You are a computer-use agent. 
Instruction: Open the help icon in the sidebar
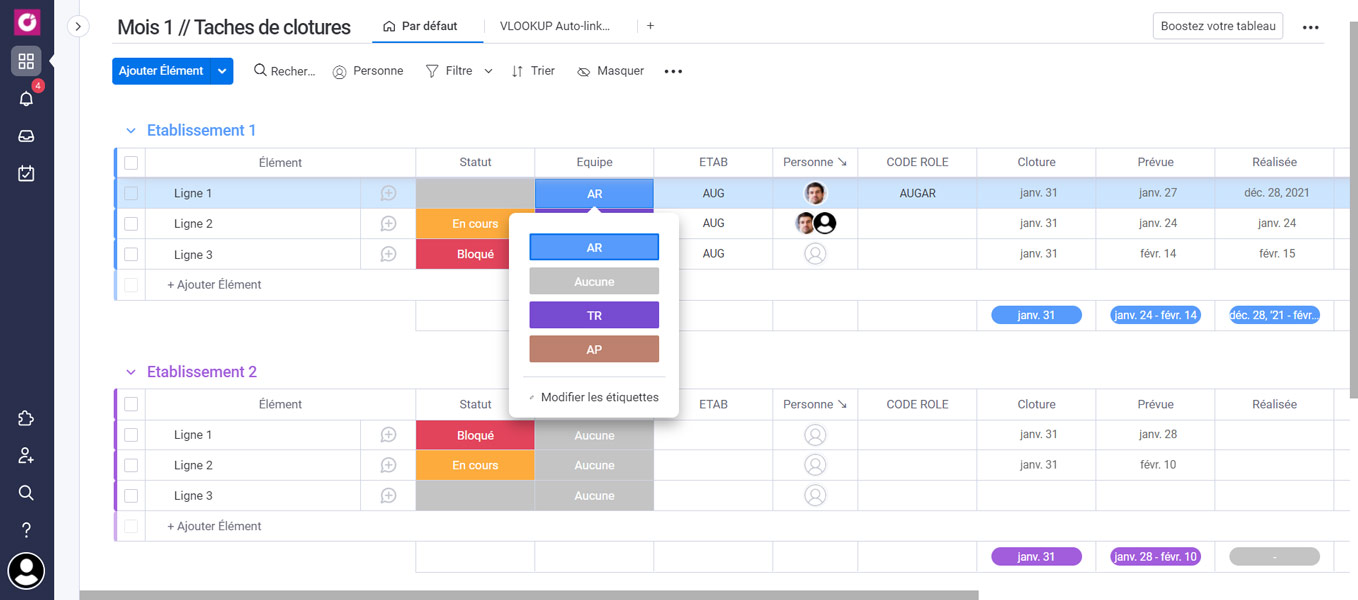26,528
